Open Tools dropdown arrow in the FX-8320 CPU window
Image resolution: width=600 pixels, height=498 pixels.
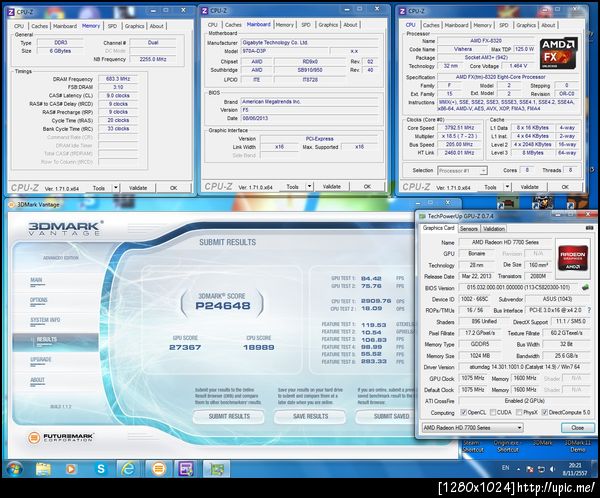click(x=507, y=187)
